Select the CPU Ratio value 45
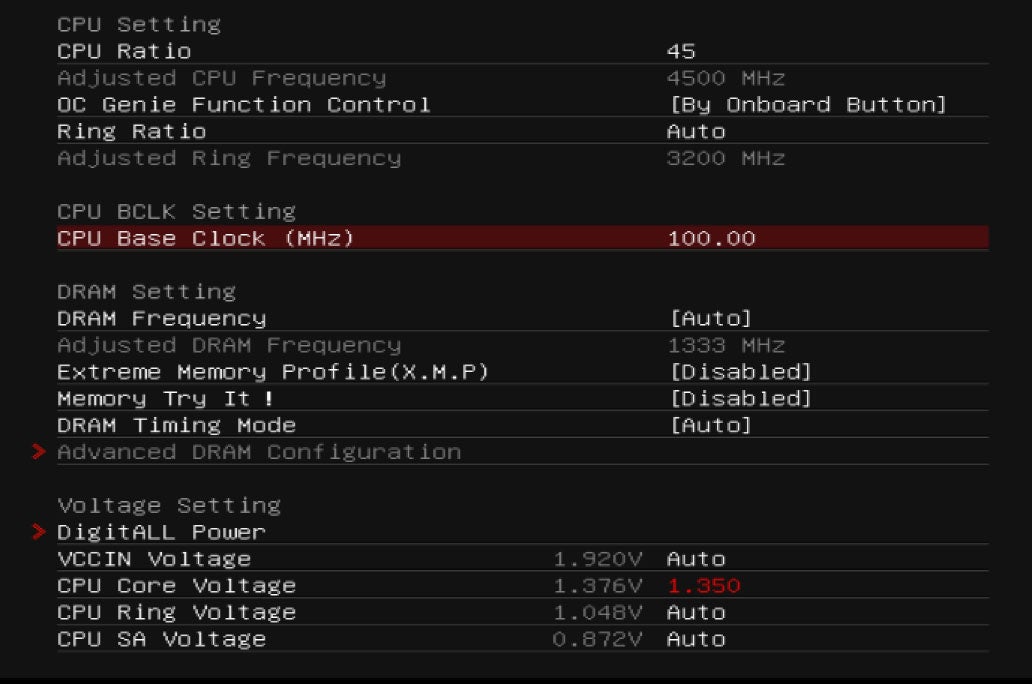 (681, 51)
